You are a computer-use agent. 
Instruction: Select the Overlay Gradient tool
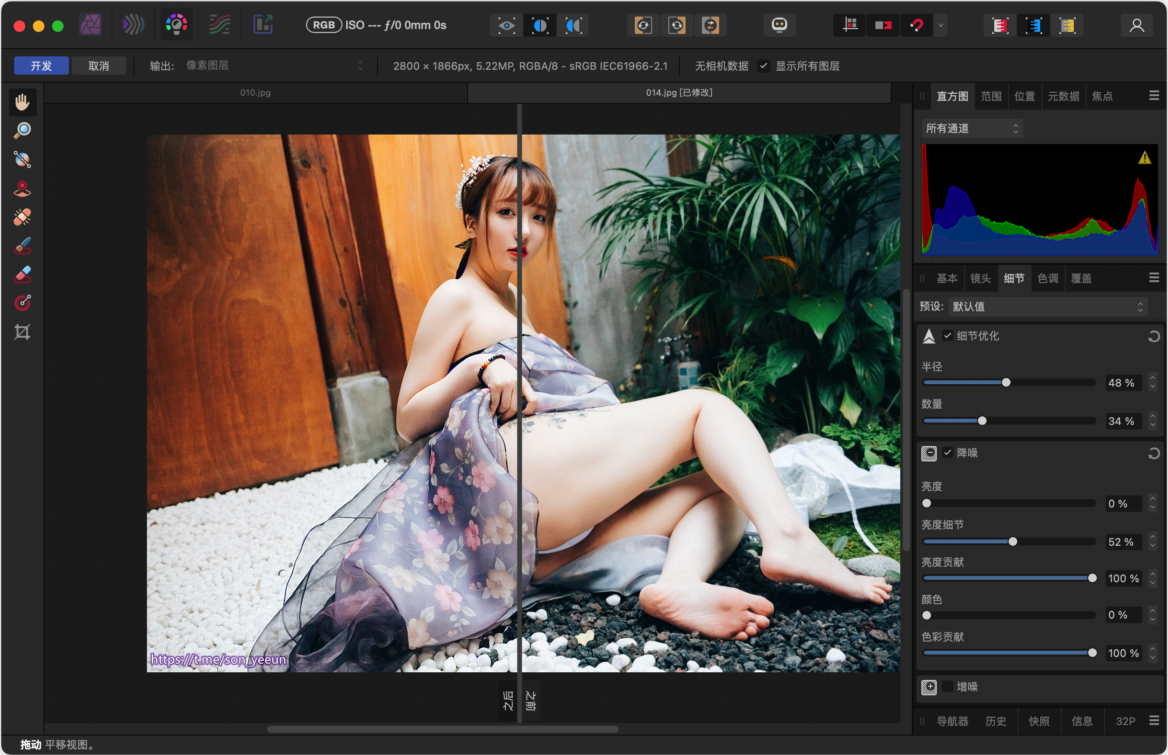pos(22,302)
